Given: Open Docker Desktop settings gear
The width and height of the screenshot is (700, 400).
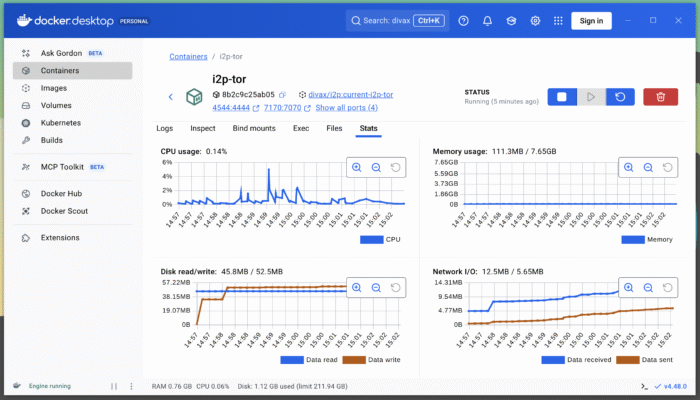Looking at the screenshot, I should pyautogui.click(x=535, y=21).
